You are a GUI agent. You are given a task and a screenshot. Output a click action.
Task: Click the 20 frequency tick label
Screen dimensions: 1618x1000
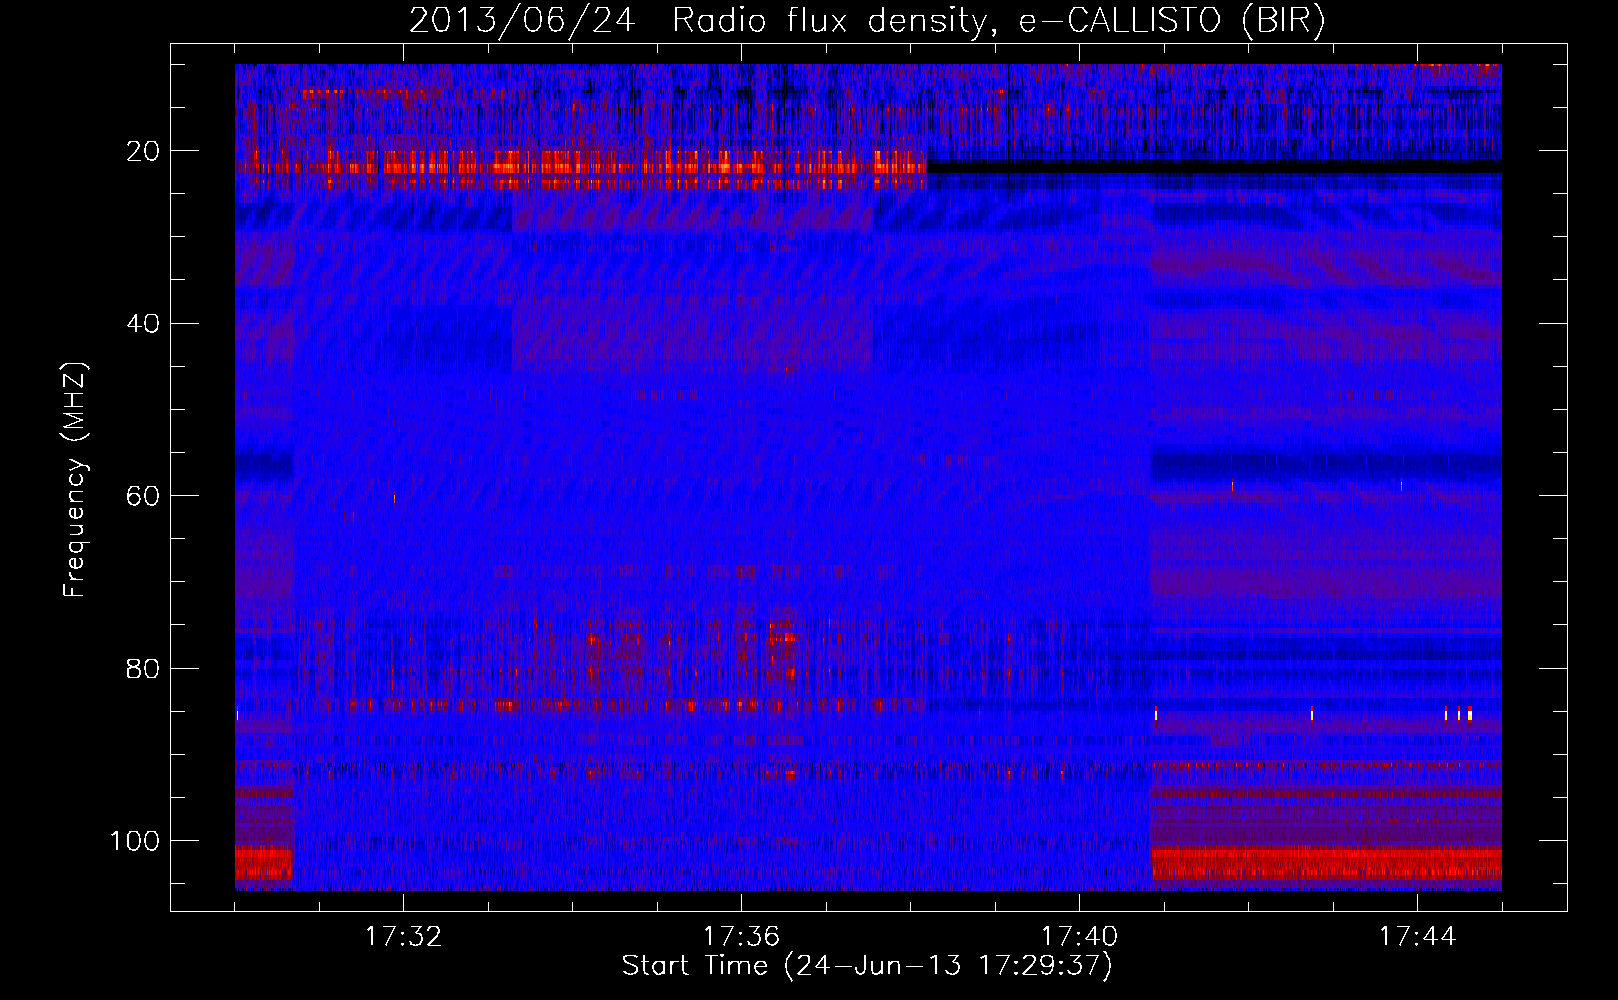144,151
